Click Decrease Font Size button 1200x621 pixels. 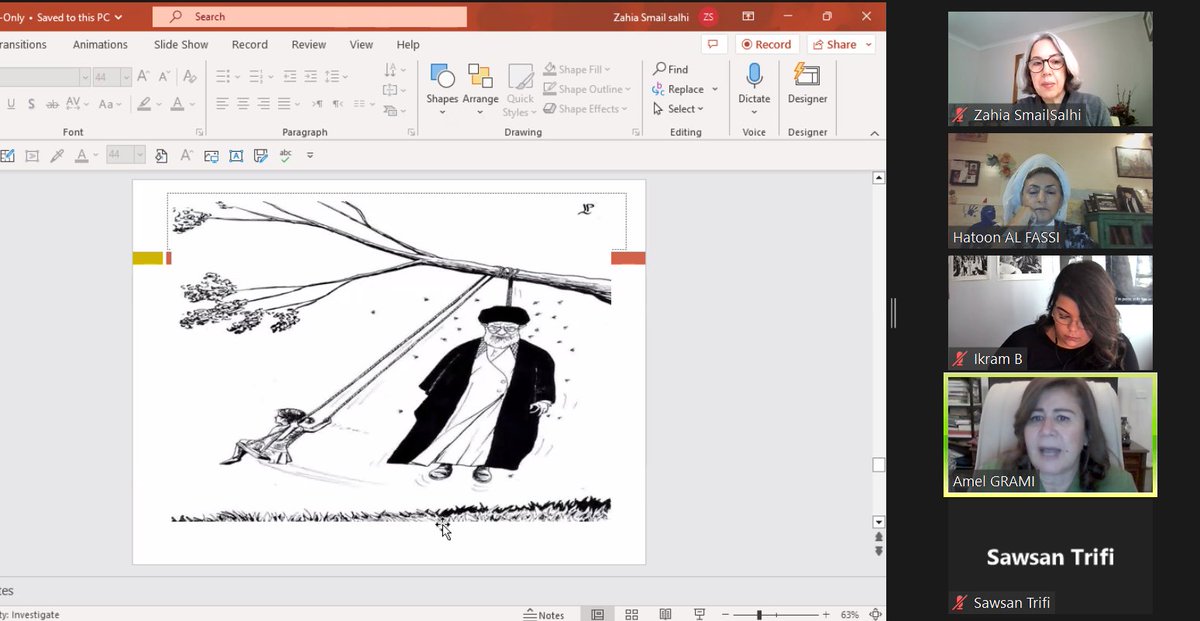pyautogui.click(x=164, y=77)
